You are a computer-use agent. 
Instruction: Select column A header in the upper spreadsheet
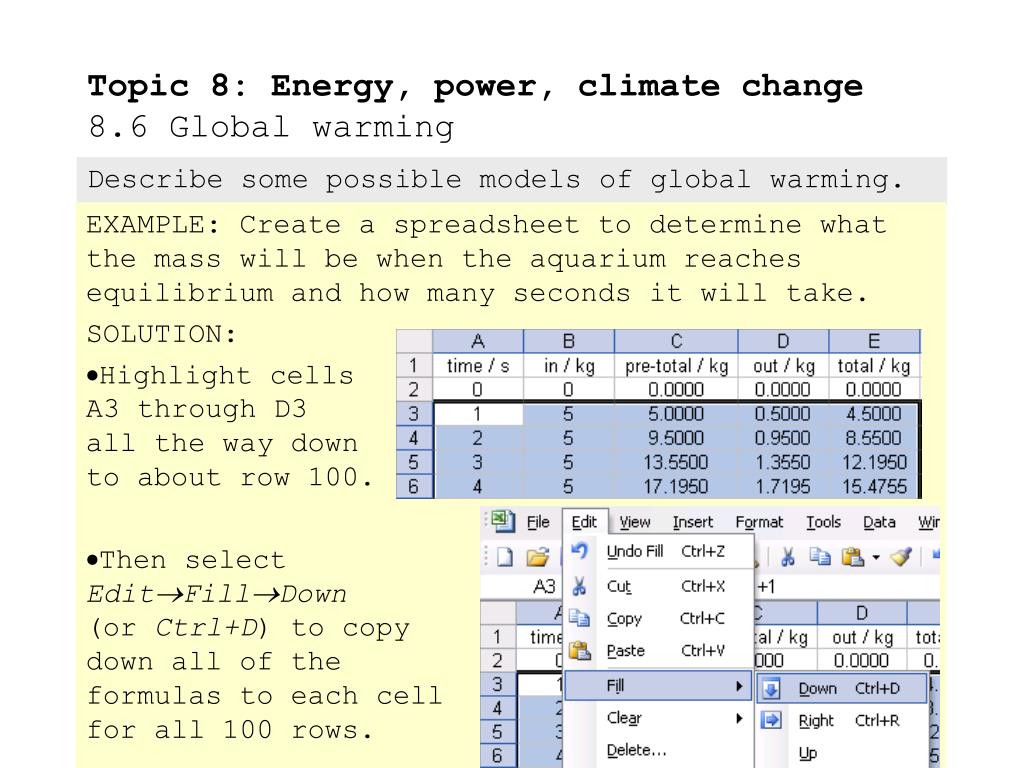point(478,341)
